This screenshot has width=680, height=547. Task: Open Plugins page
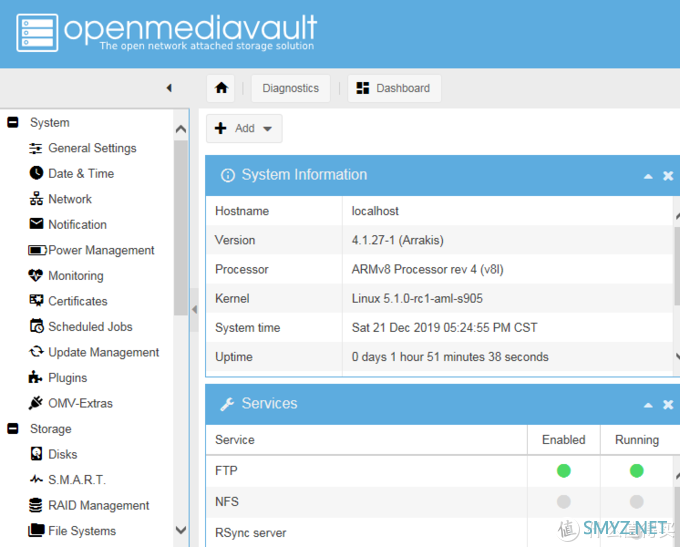coord(68,378)
